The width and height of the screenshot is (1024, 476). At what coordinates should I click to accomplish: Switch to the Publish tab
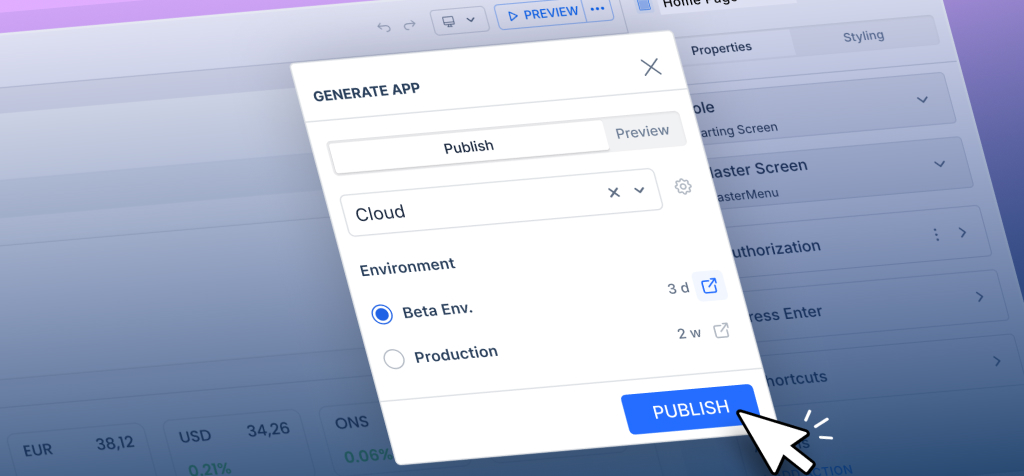(x=468, y=146)
